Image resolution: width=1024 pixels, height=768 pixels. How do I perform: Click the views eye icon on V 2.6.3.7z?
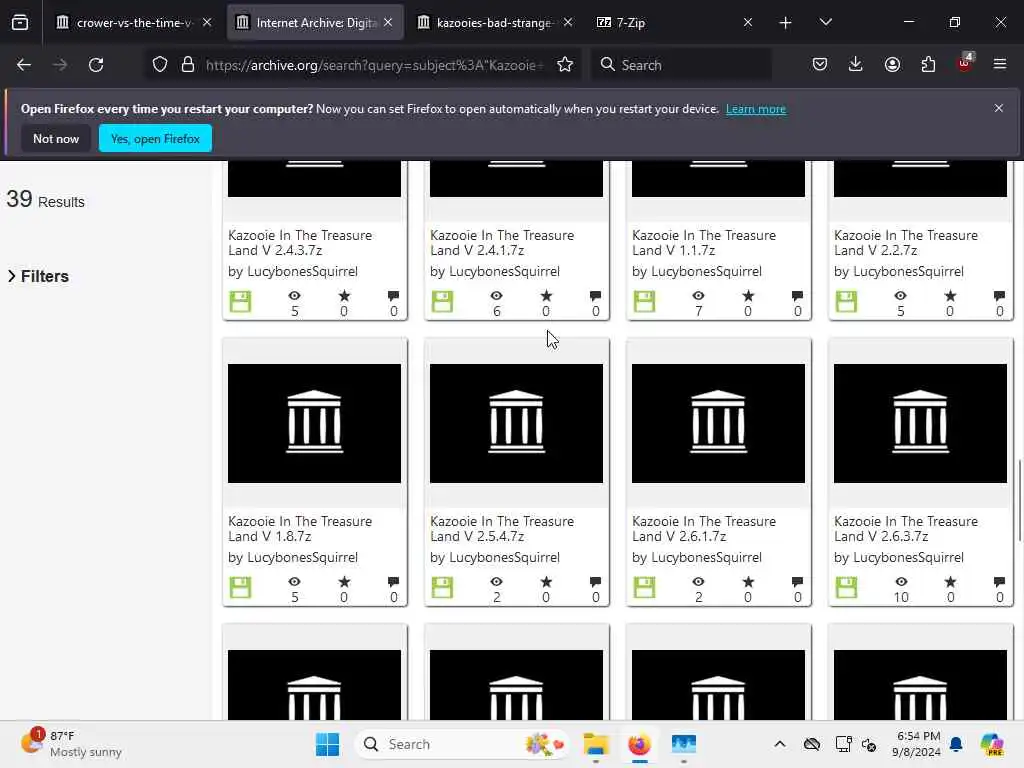(x=901, y=581)
